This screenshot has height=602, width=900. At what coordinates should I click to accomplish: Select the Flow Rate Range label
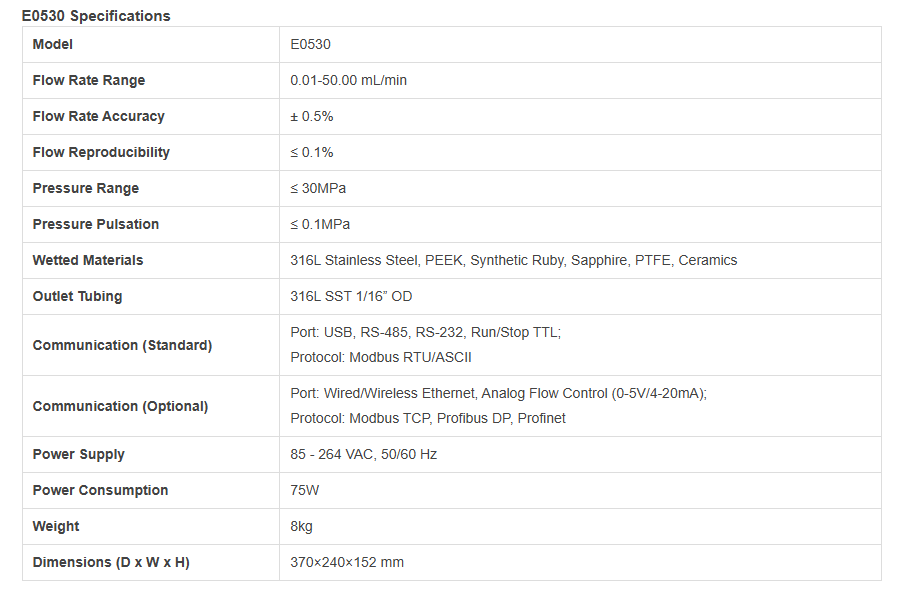(89, 80)
